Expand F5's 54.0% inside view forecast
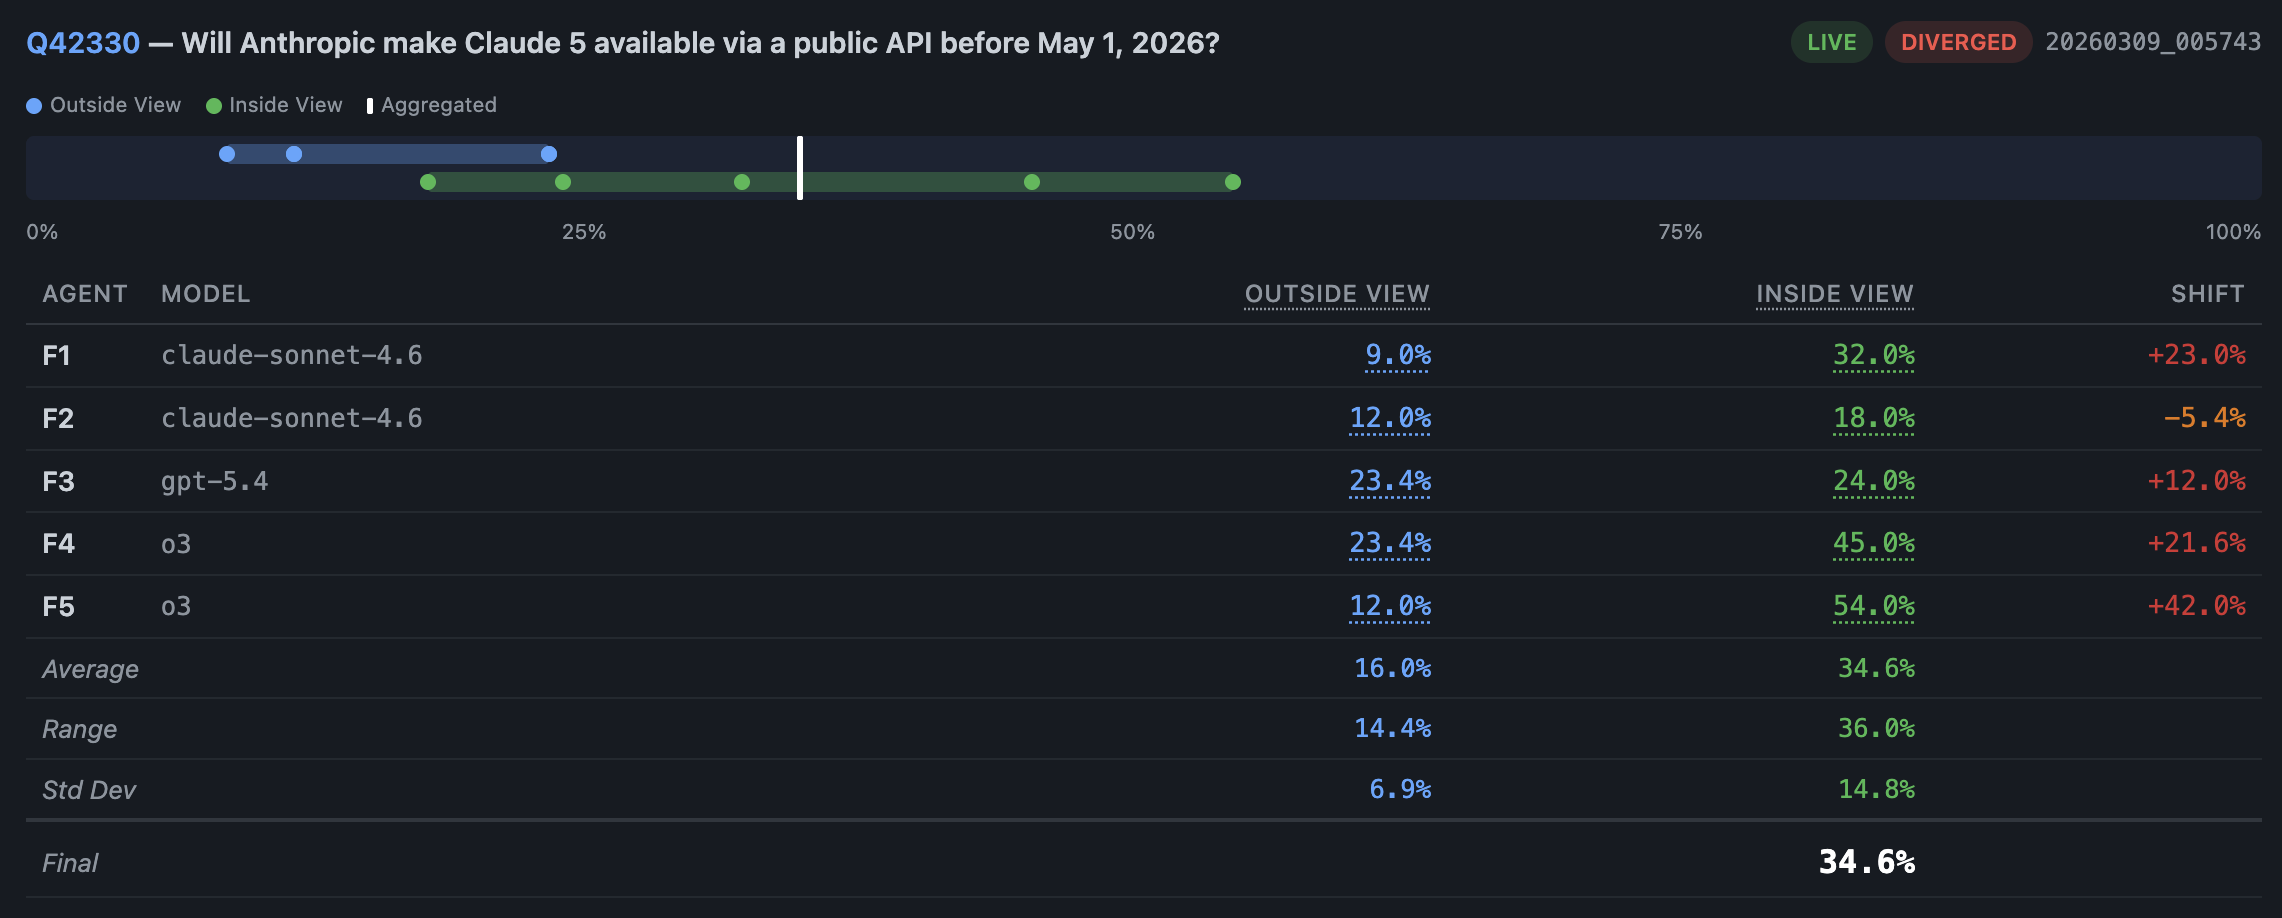This screenshot has height=918, width=2282. (1873, 606)
